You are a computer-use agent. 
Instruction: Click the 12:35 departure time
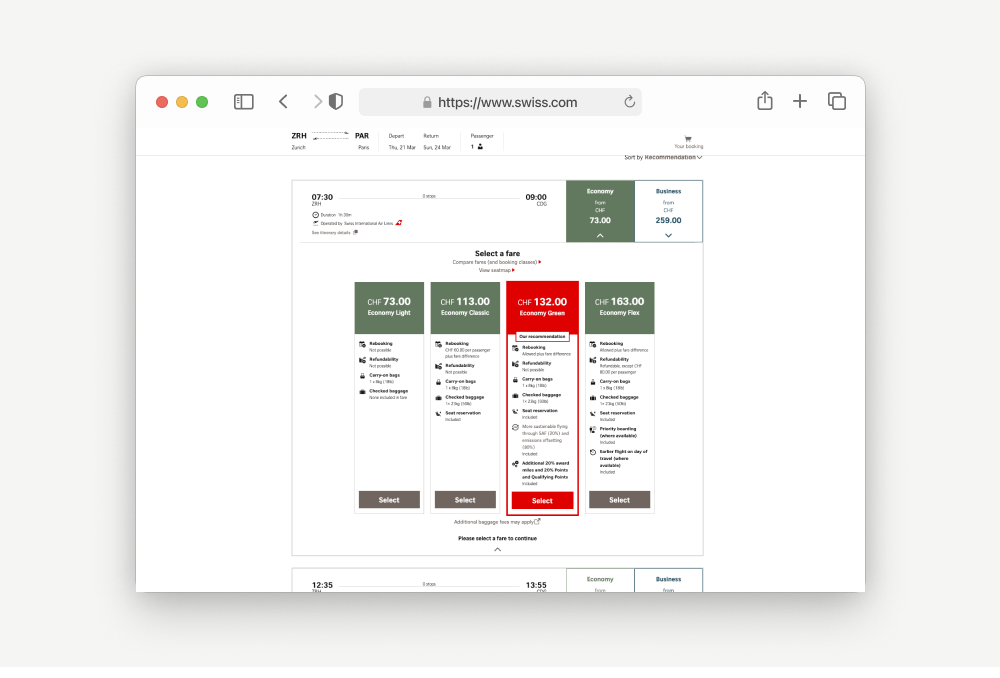322,585
